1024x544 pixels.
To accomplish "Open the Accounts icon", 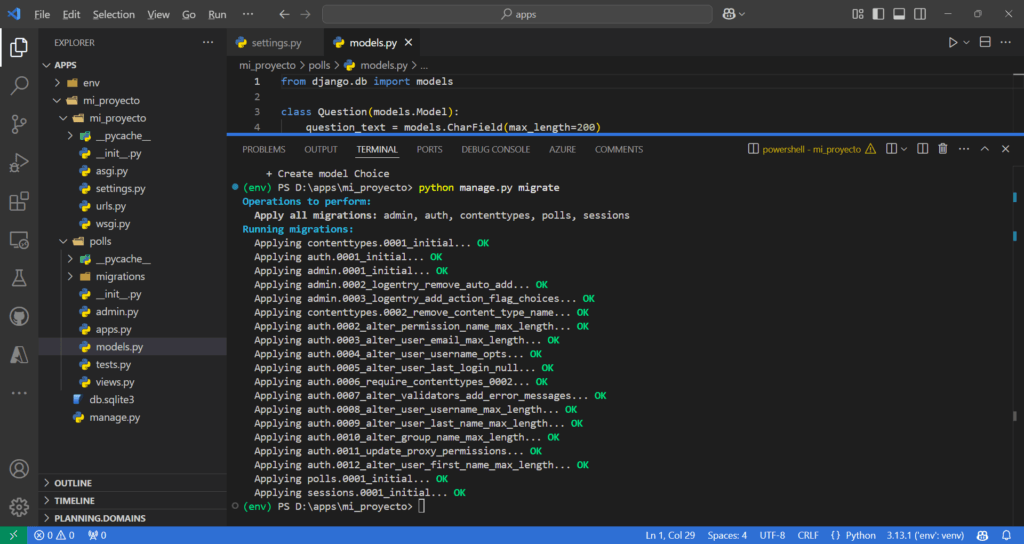I will 19,468.
